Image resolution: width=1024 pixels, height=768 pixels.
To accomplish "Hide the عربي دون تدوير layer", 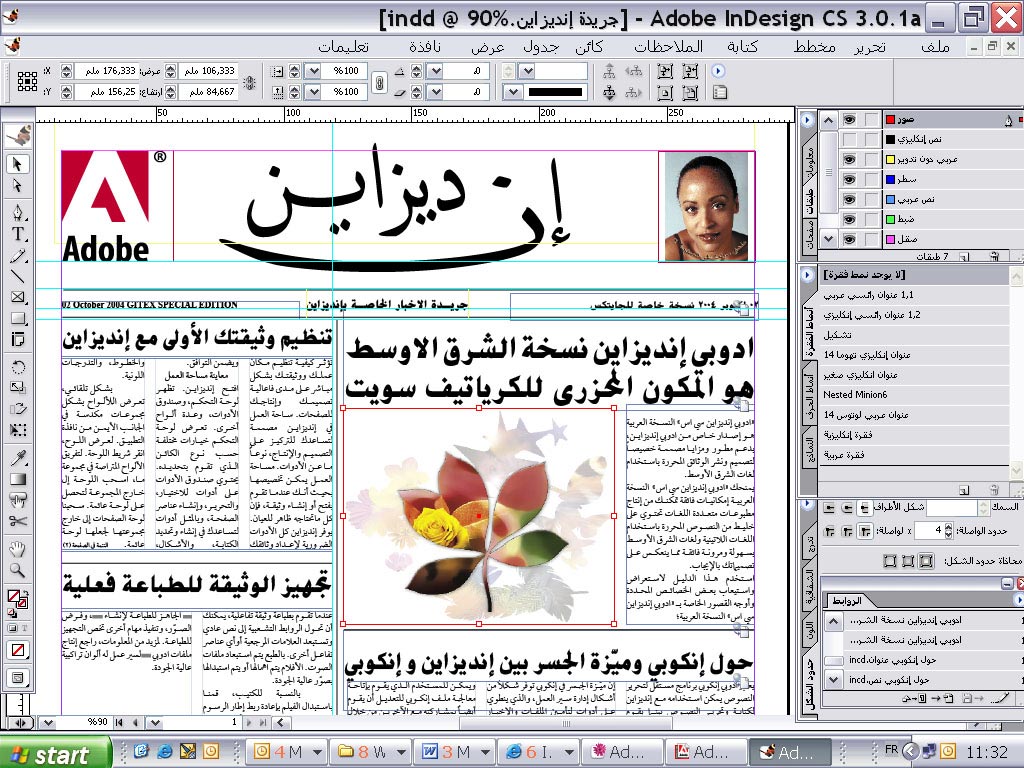I will point(848,159).
